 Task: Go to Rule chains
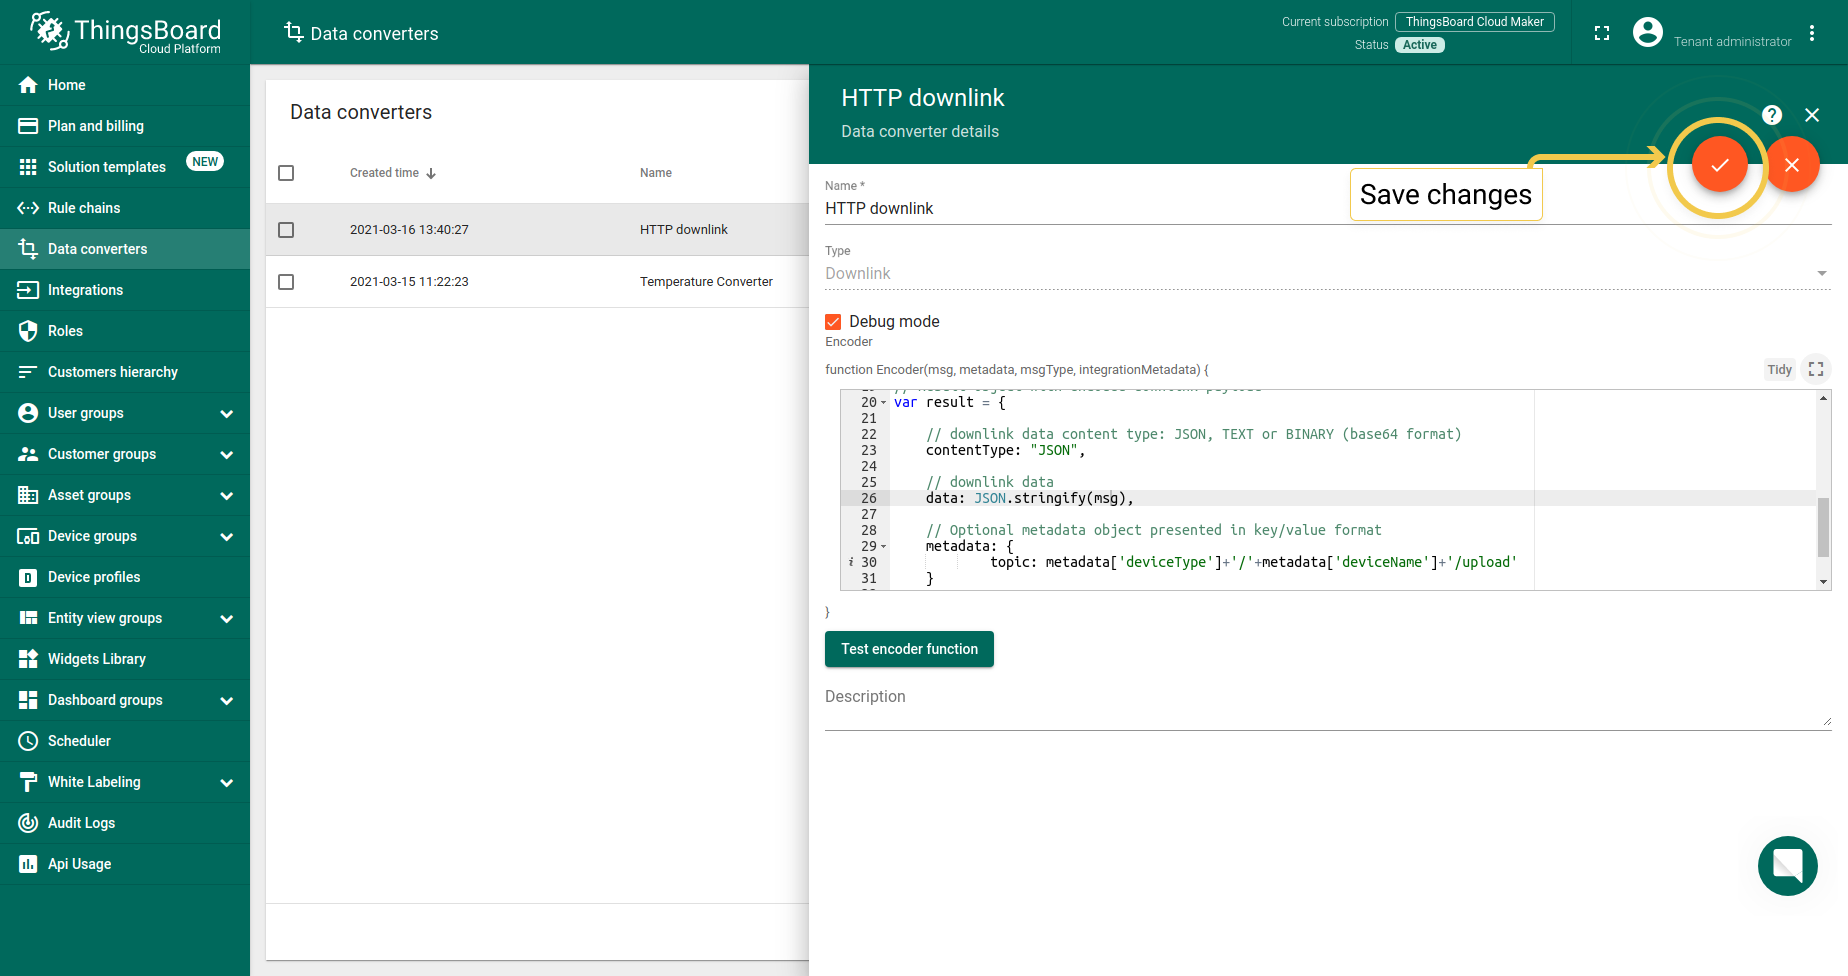(125, 208)
